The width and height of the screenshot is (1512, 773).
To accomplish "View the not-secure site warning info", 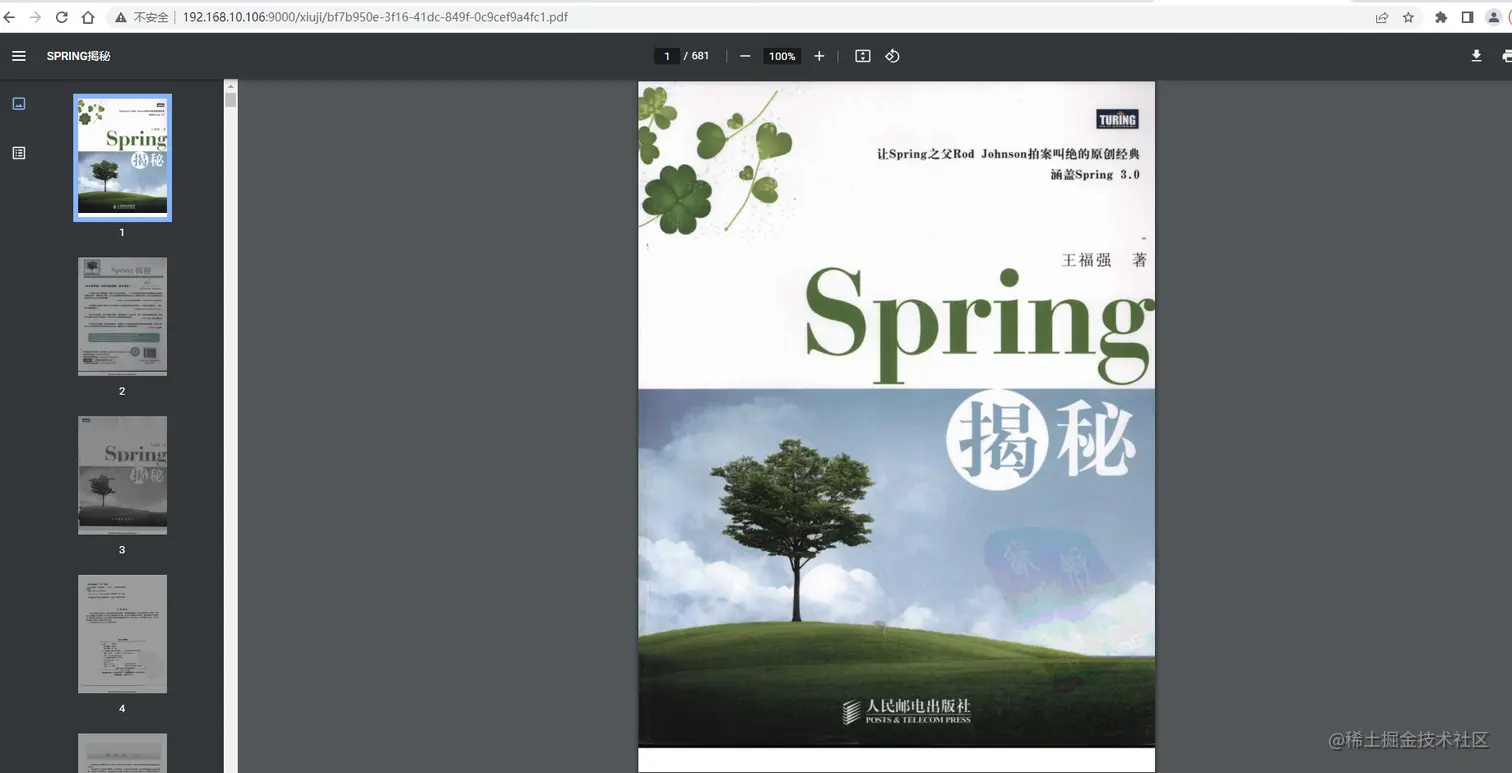I will [x=142, y=17].
